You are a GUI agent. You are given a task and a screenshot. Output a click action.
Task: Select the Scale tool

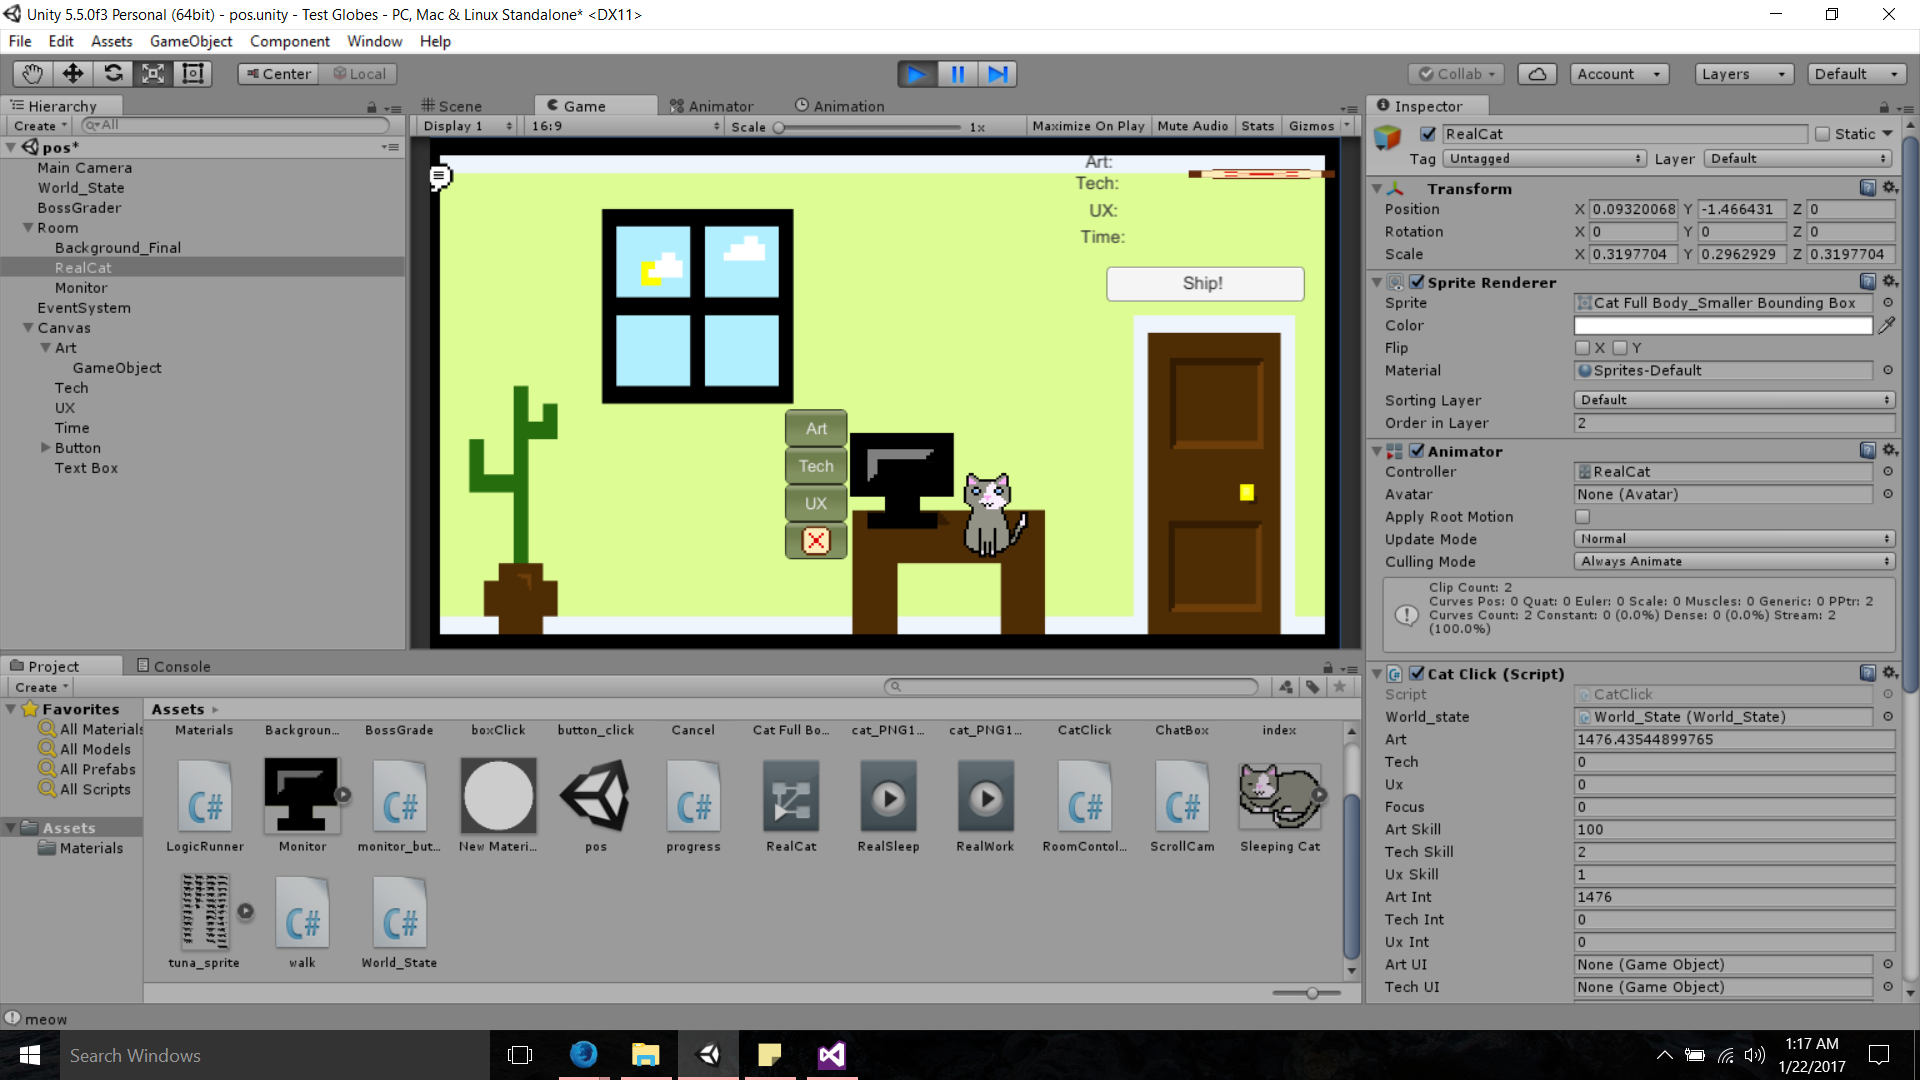tap(153, 73)
